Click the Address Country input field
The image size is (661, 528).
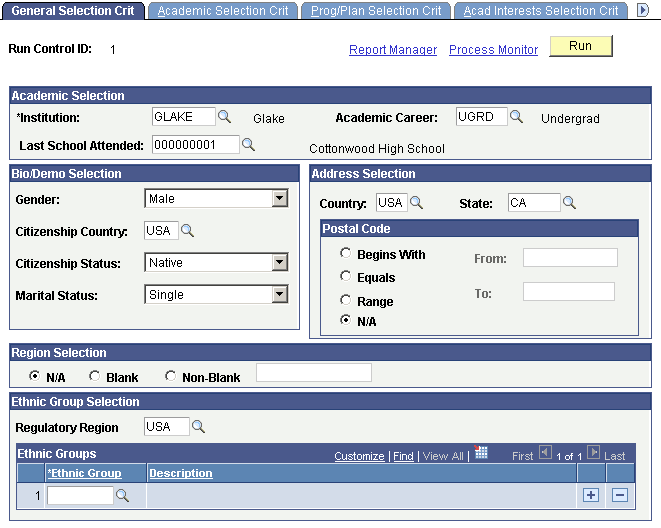point(392,203)
